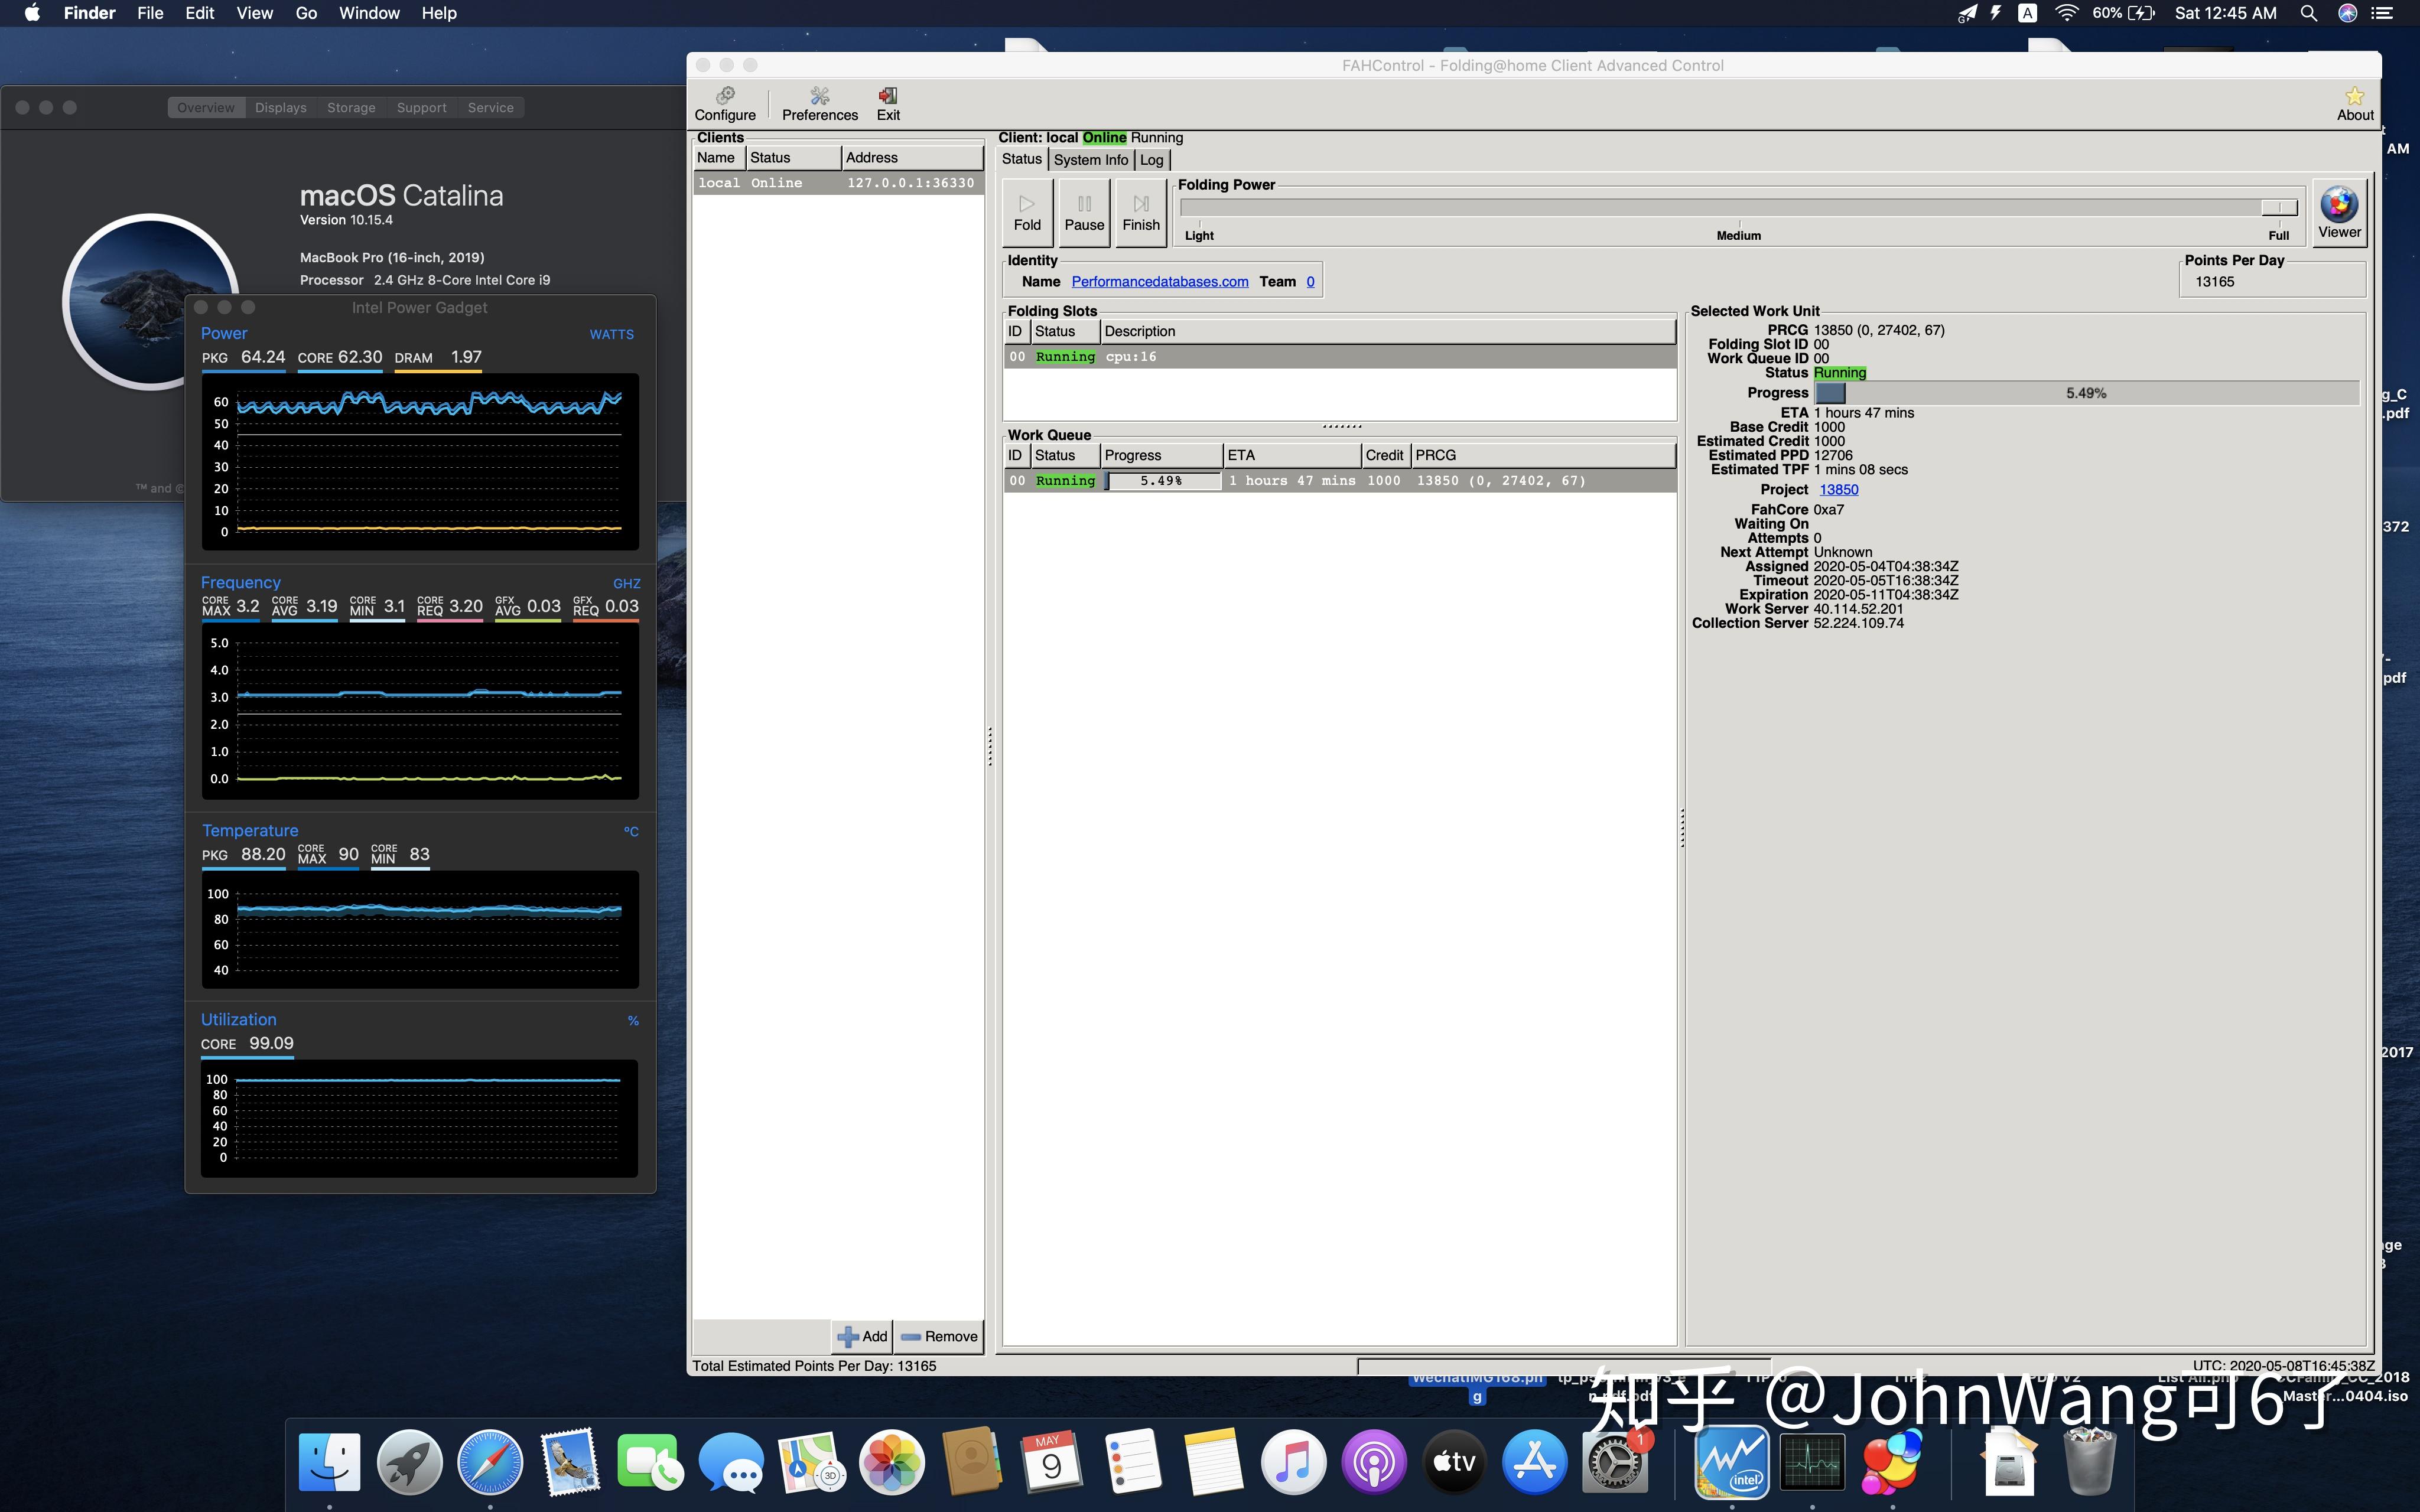Screen dimensions: 2420x1512
Task: Switch to the System Info tab
Action: click(x=1091, y=160)
